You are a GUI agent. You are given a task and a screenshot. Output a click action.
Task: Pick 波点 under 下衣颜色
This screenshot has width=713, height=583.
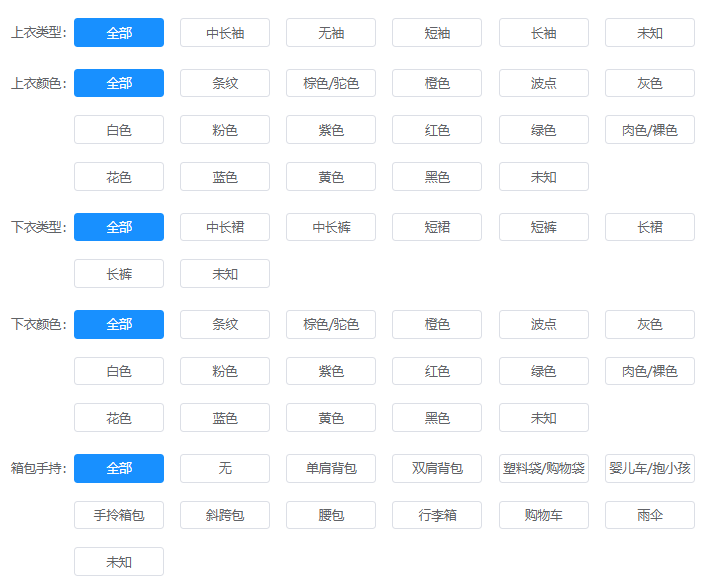[544, 324]
